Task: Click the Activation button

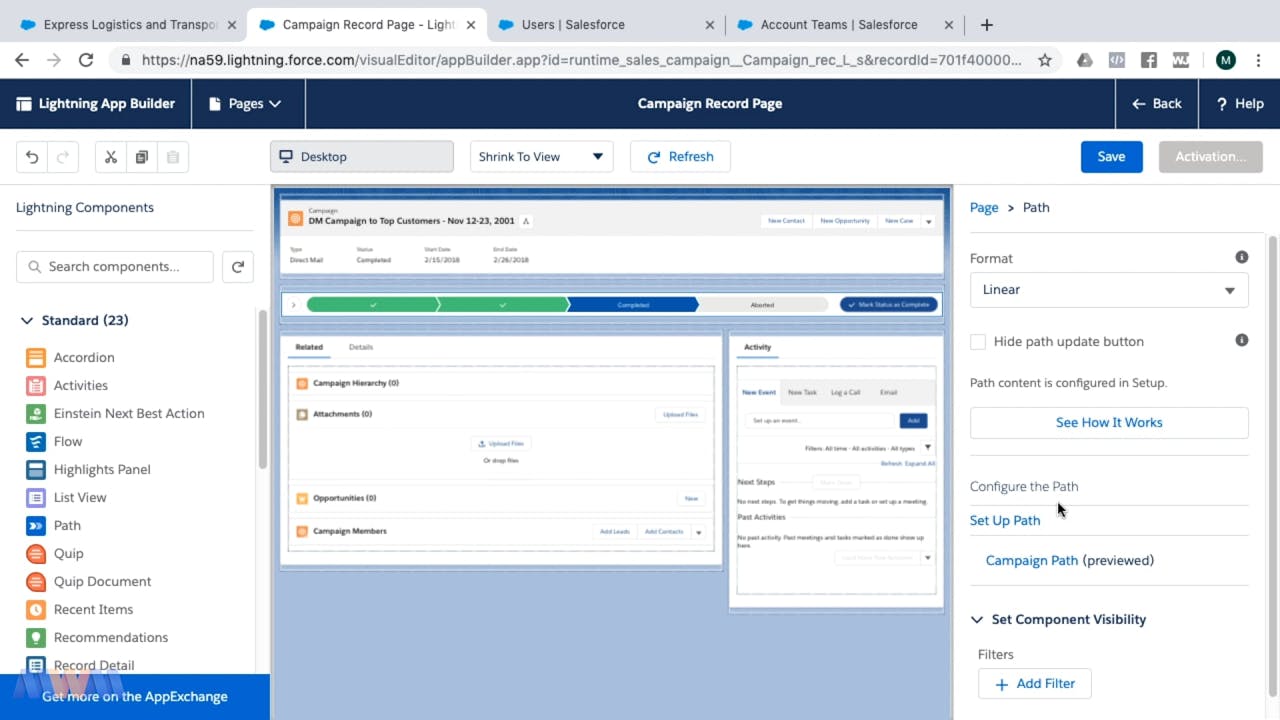Action: coord(1210,157)
